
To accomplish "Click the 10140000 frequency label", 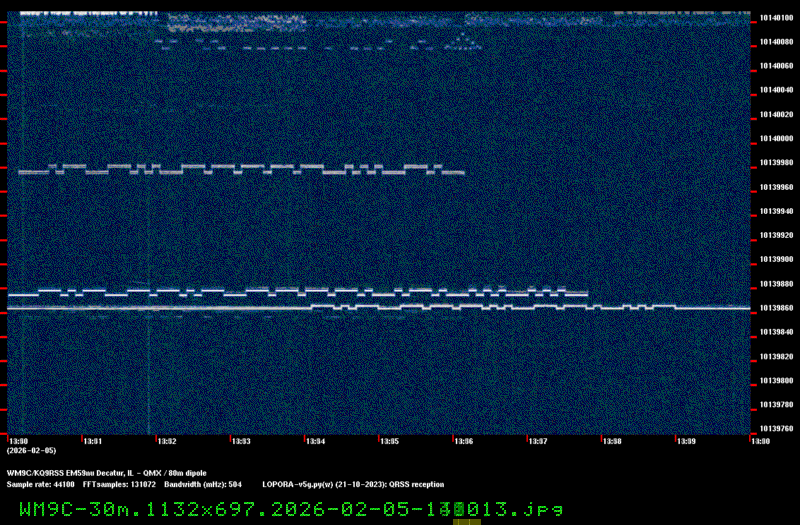I will 776,139.
